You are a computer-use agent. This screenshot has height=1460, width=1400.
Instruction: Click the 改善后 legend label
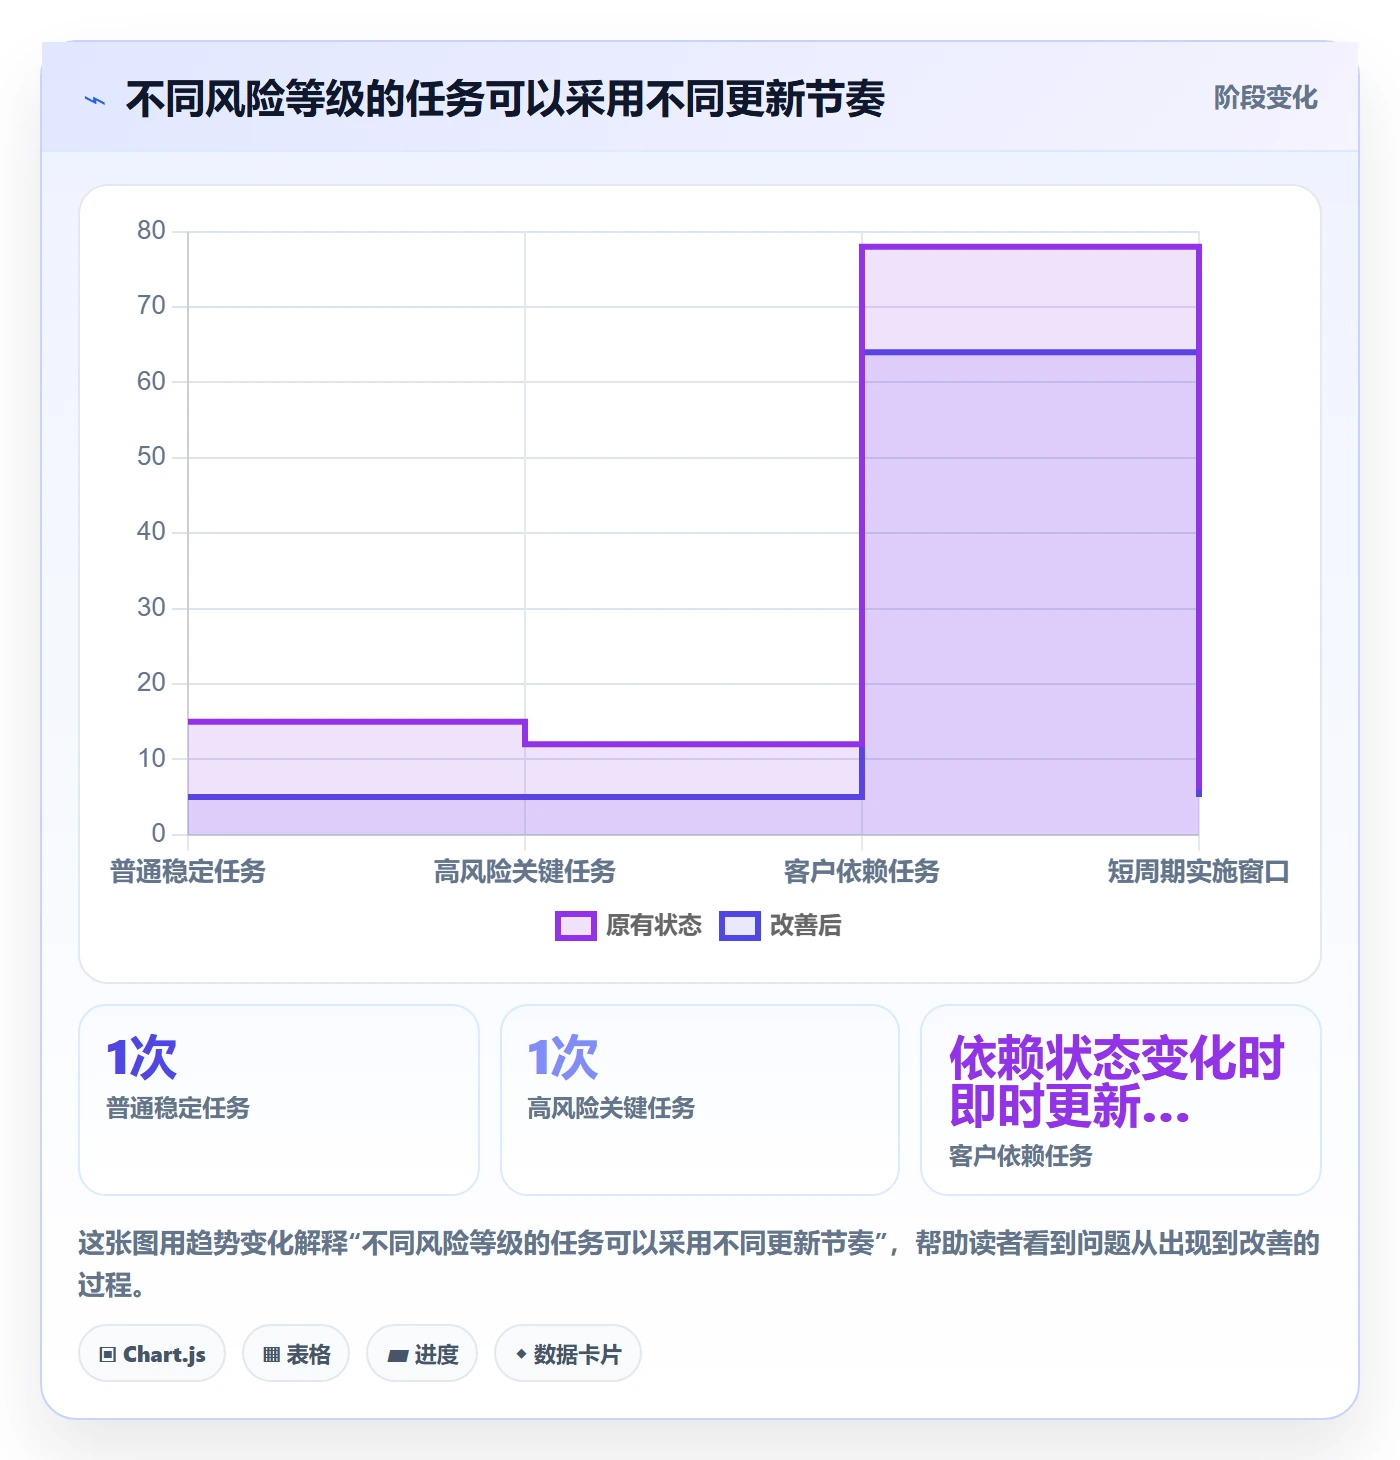point(806,926)
